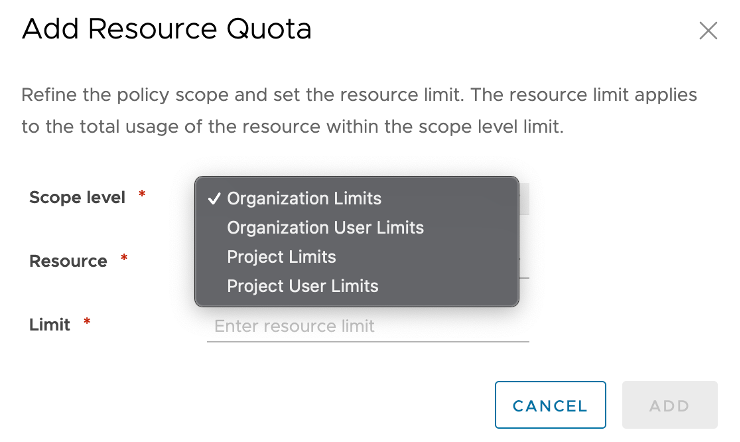This screenshot has height=442, width=740.
Task: Pick Project Limits from the list
Action: 281,257
